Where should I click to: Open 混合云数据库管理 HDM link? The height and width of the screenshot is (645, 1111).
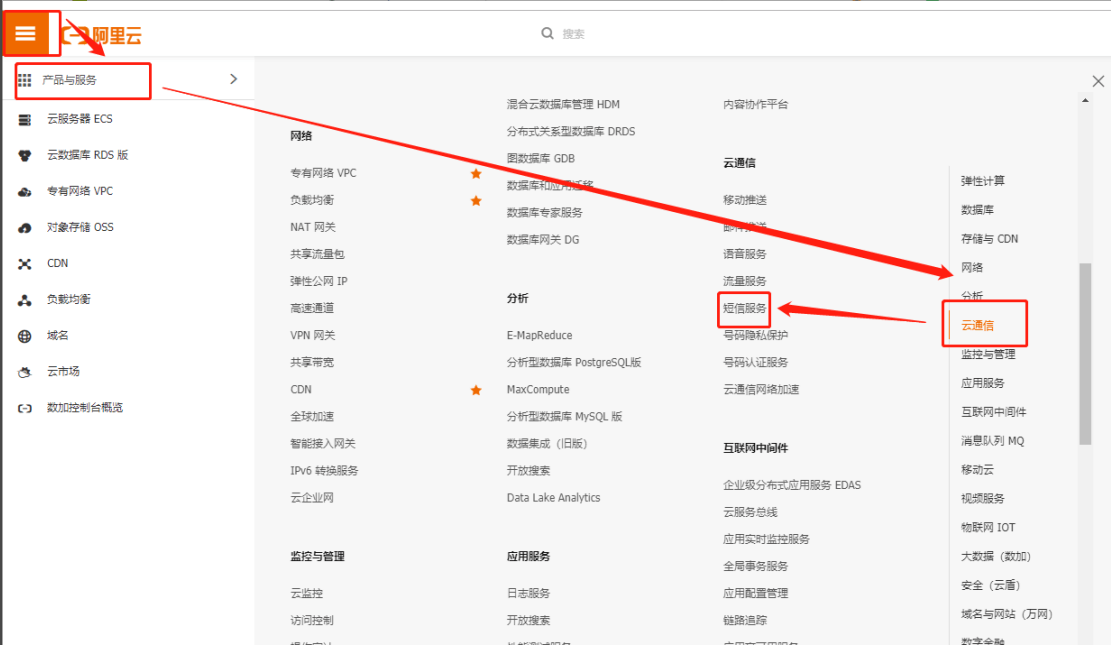[563, 104]
